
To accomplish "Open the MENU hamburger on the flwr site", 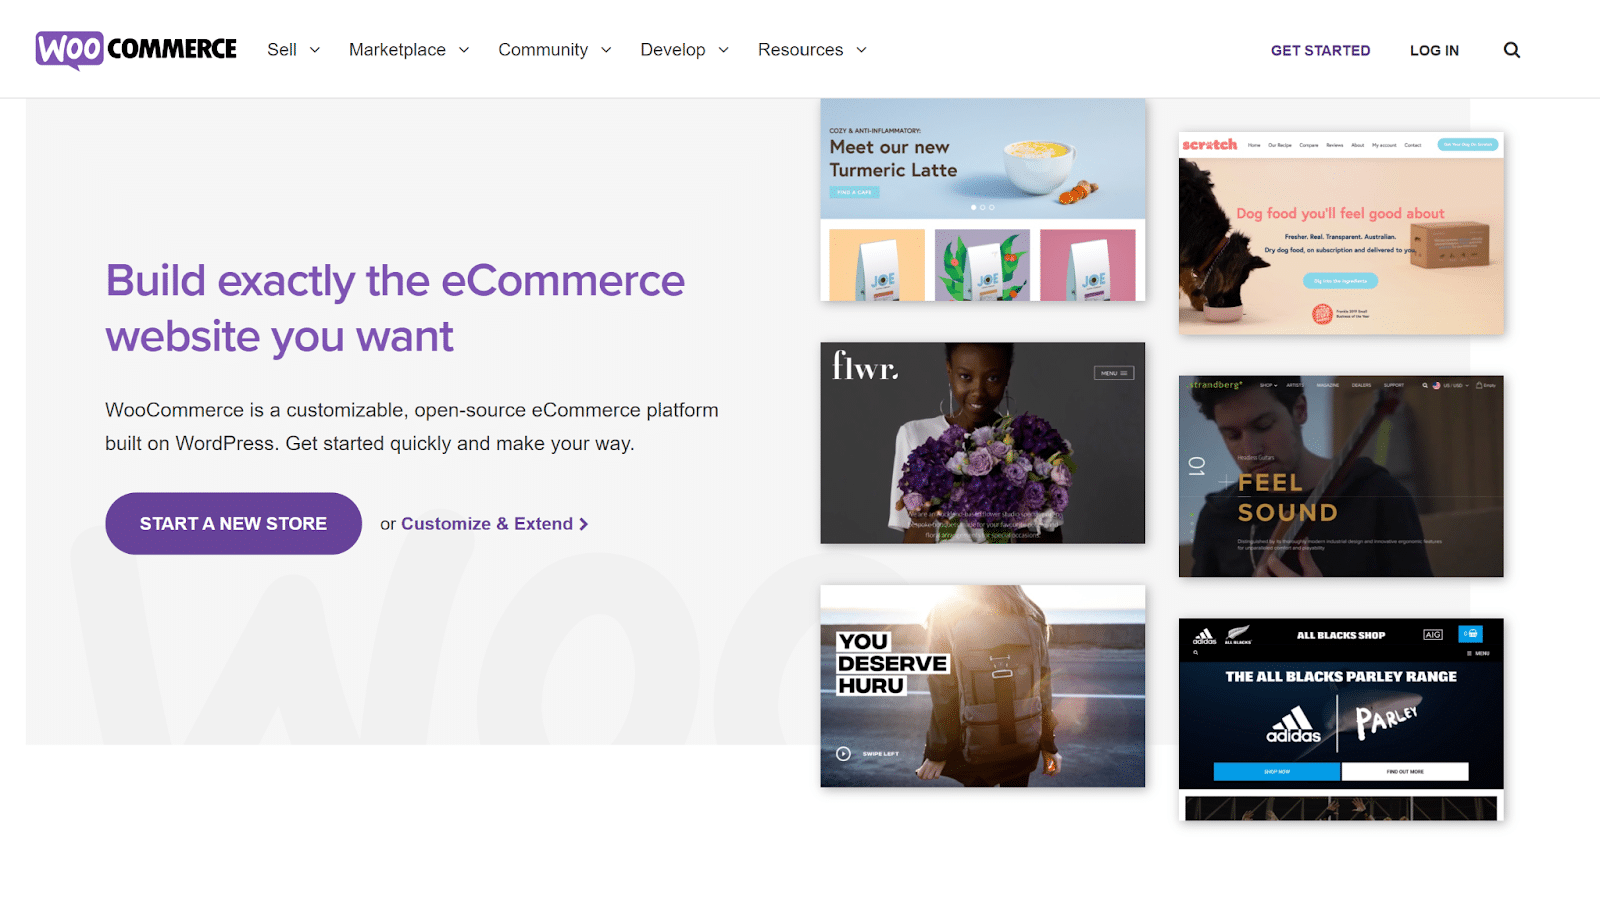I will click(1113, 372).
